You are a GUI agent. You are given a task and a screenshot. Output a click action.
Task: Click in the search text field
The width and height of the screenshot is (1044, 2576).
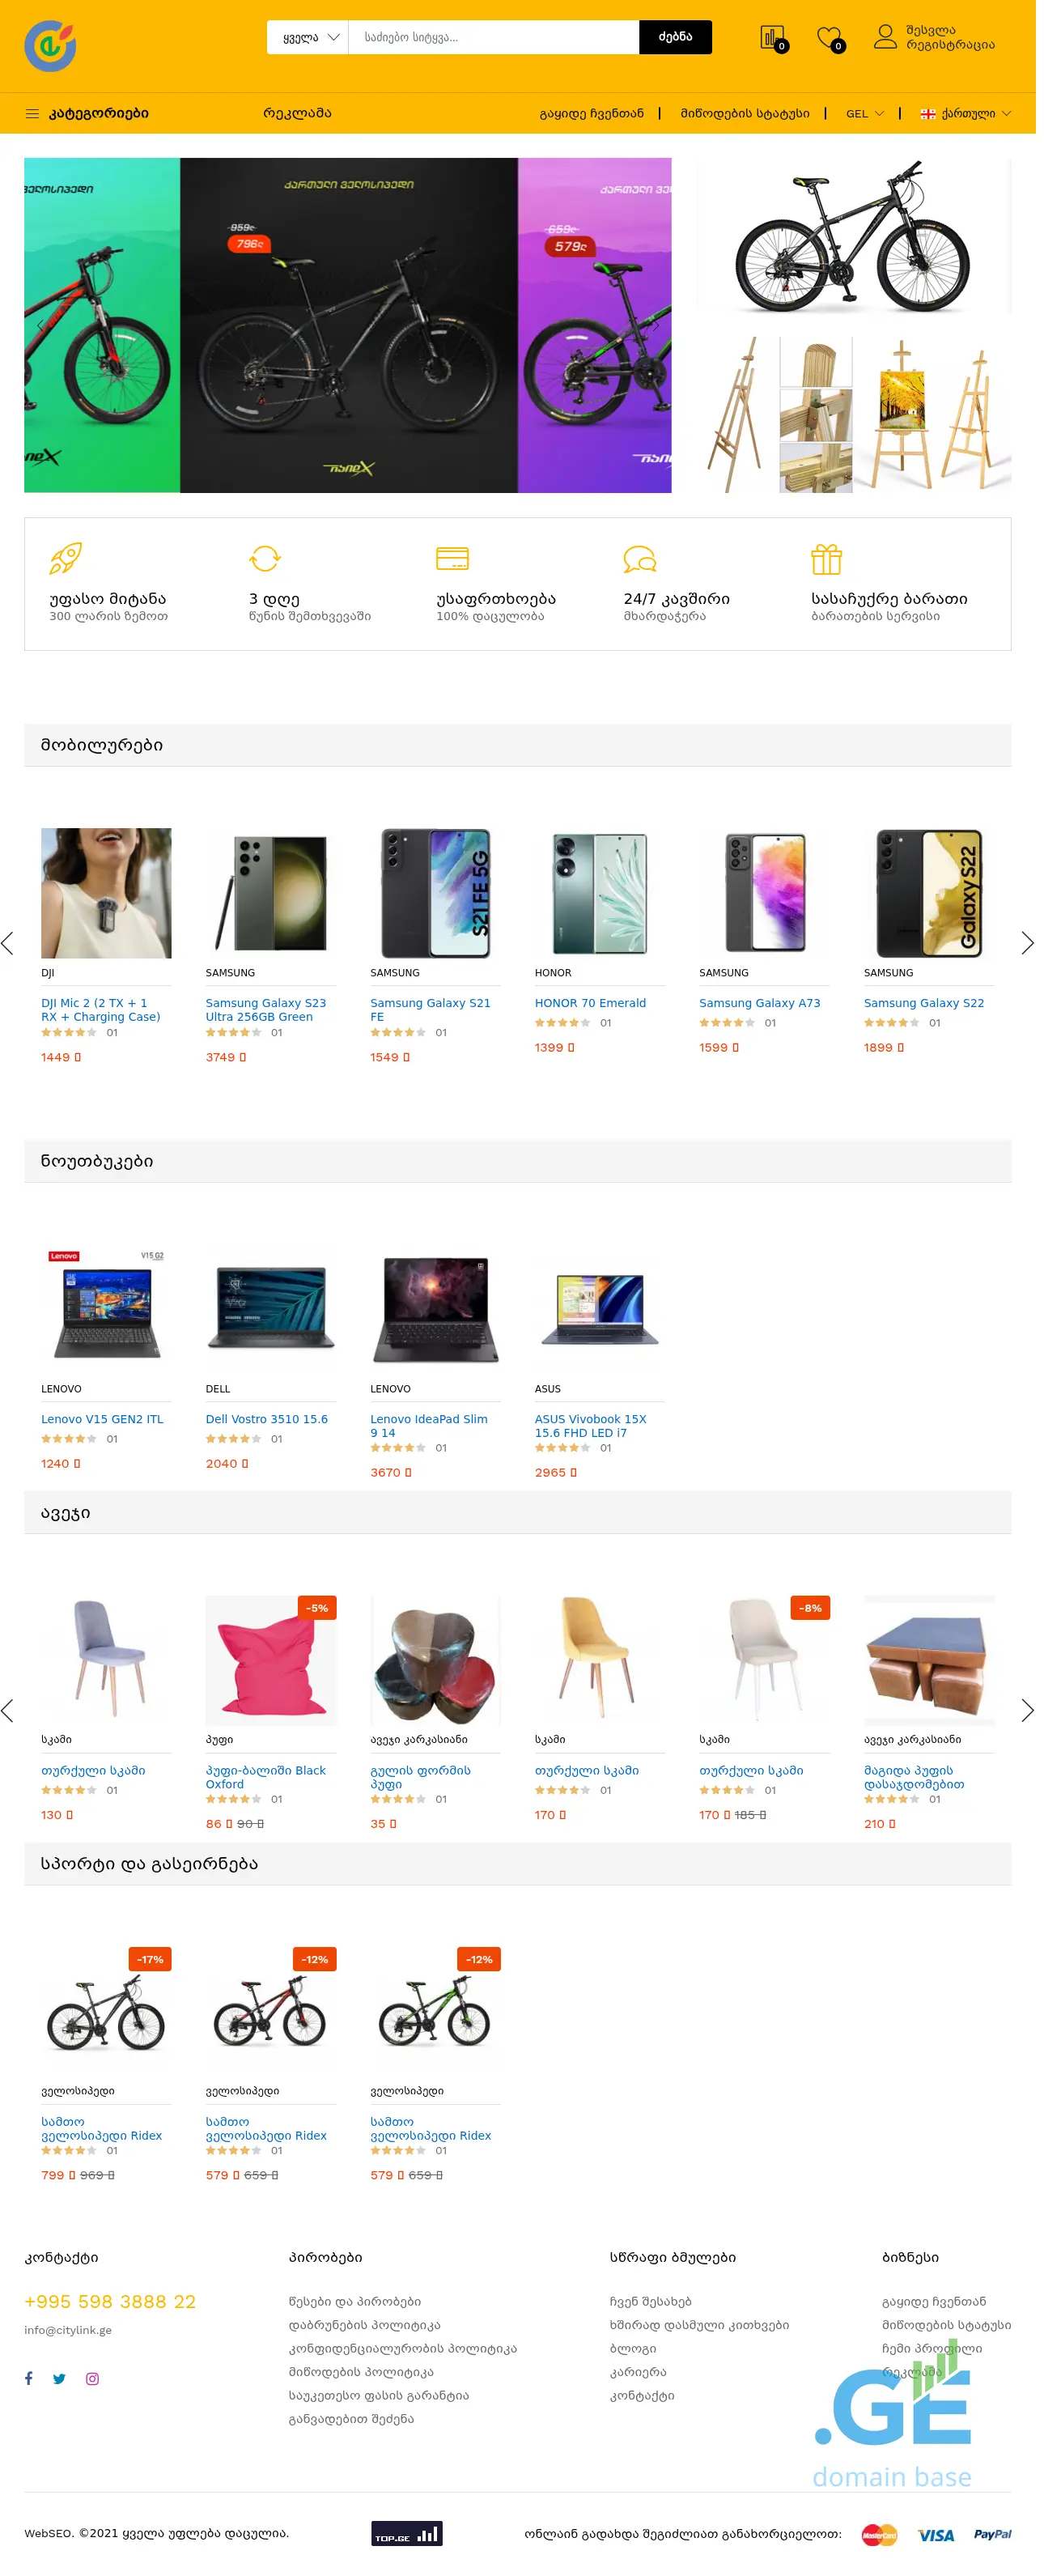(494, 37)
